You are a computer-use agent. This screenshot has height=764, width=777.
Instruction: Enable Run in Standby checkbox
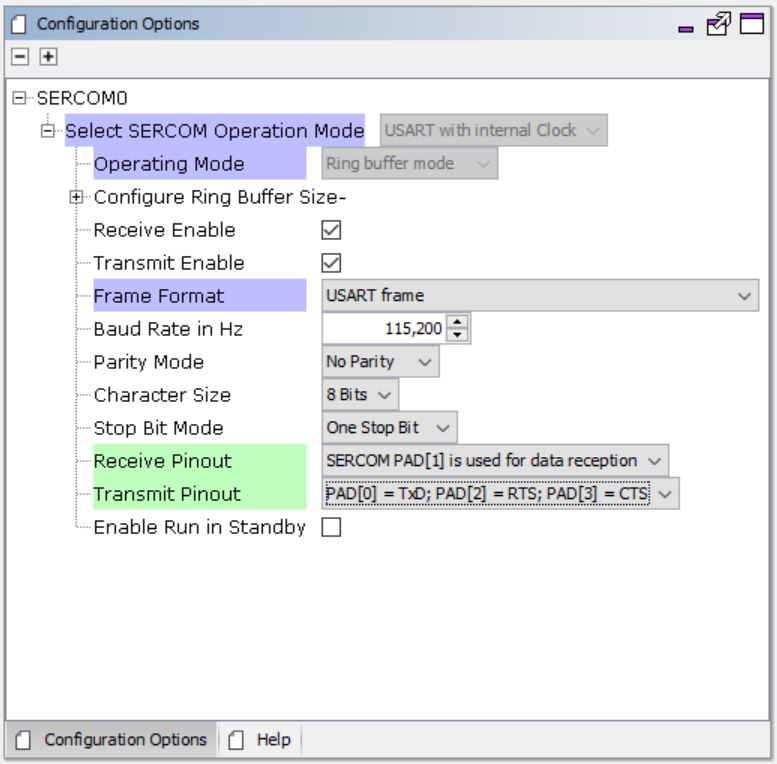click(x=331, y=528)
